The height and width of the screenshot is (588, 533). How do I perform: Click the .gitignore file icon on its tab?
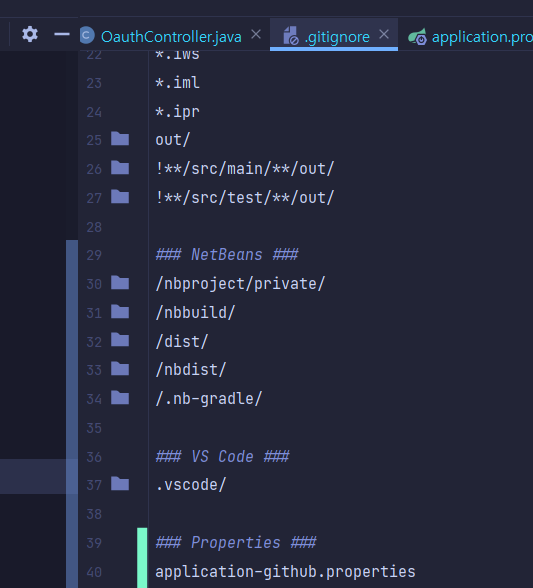coord(290,36)
